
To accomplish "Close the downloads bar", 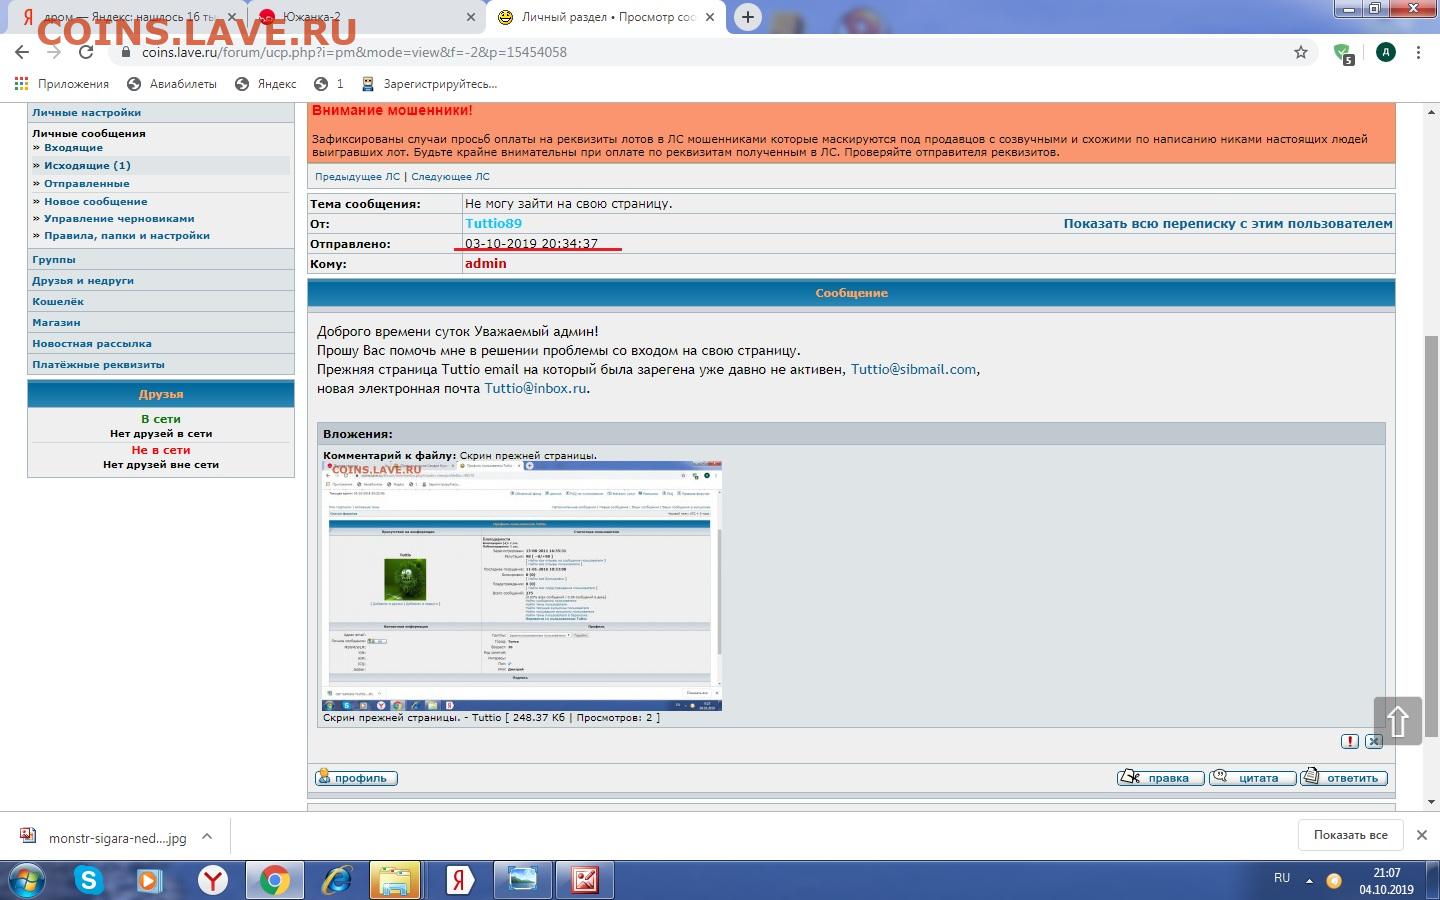I will [x=1421, y=835].
